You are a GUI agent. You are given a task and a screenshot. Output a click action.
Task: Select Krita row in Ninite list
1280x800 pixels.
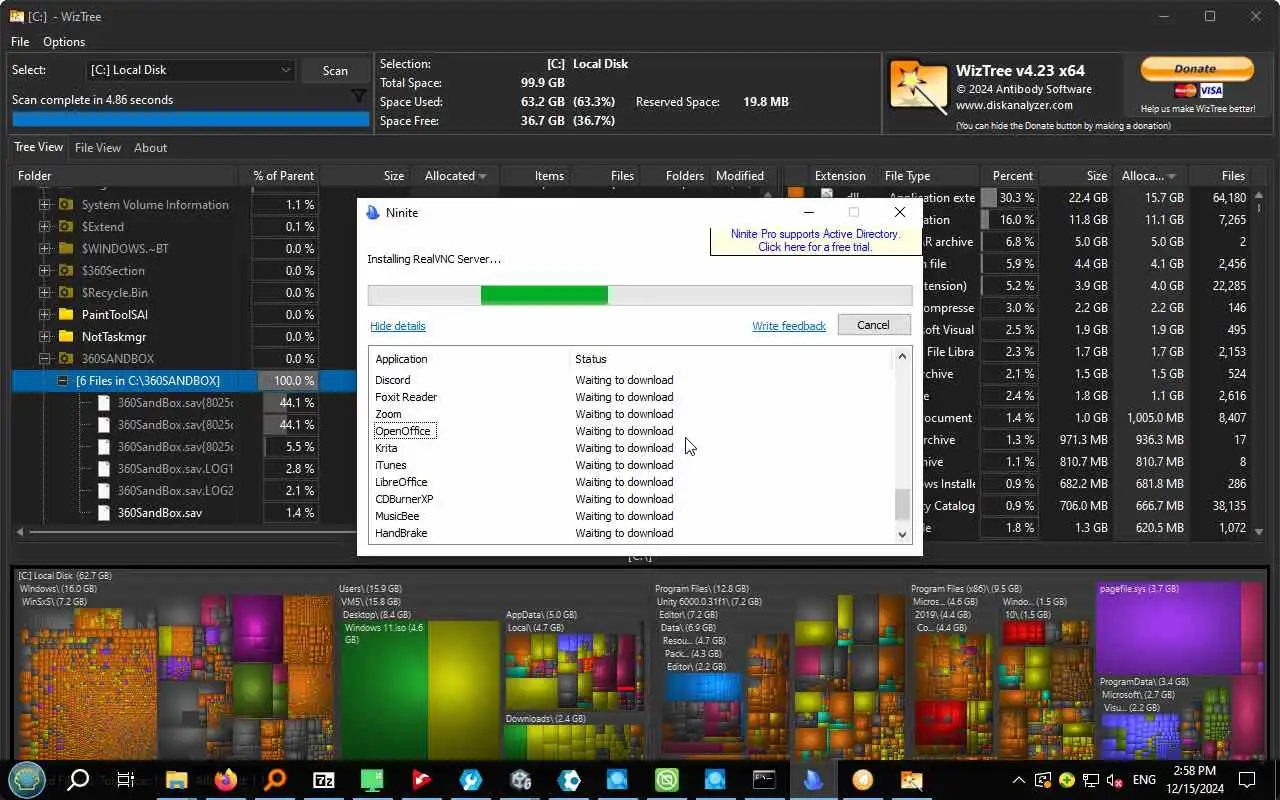coord(630,448)
